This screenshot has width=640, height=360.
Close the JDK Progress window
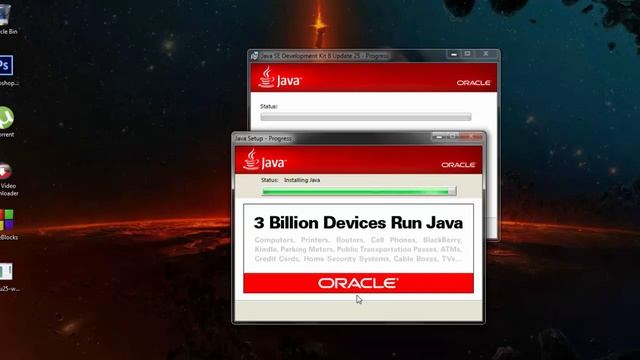[486, 54]
